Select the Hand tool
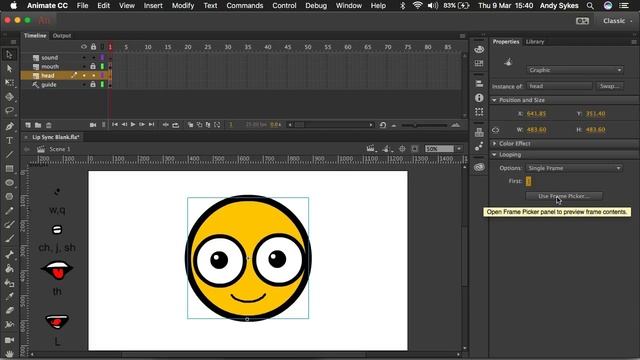The height and width of the screenshot is (360, 640). coord(9,353)
